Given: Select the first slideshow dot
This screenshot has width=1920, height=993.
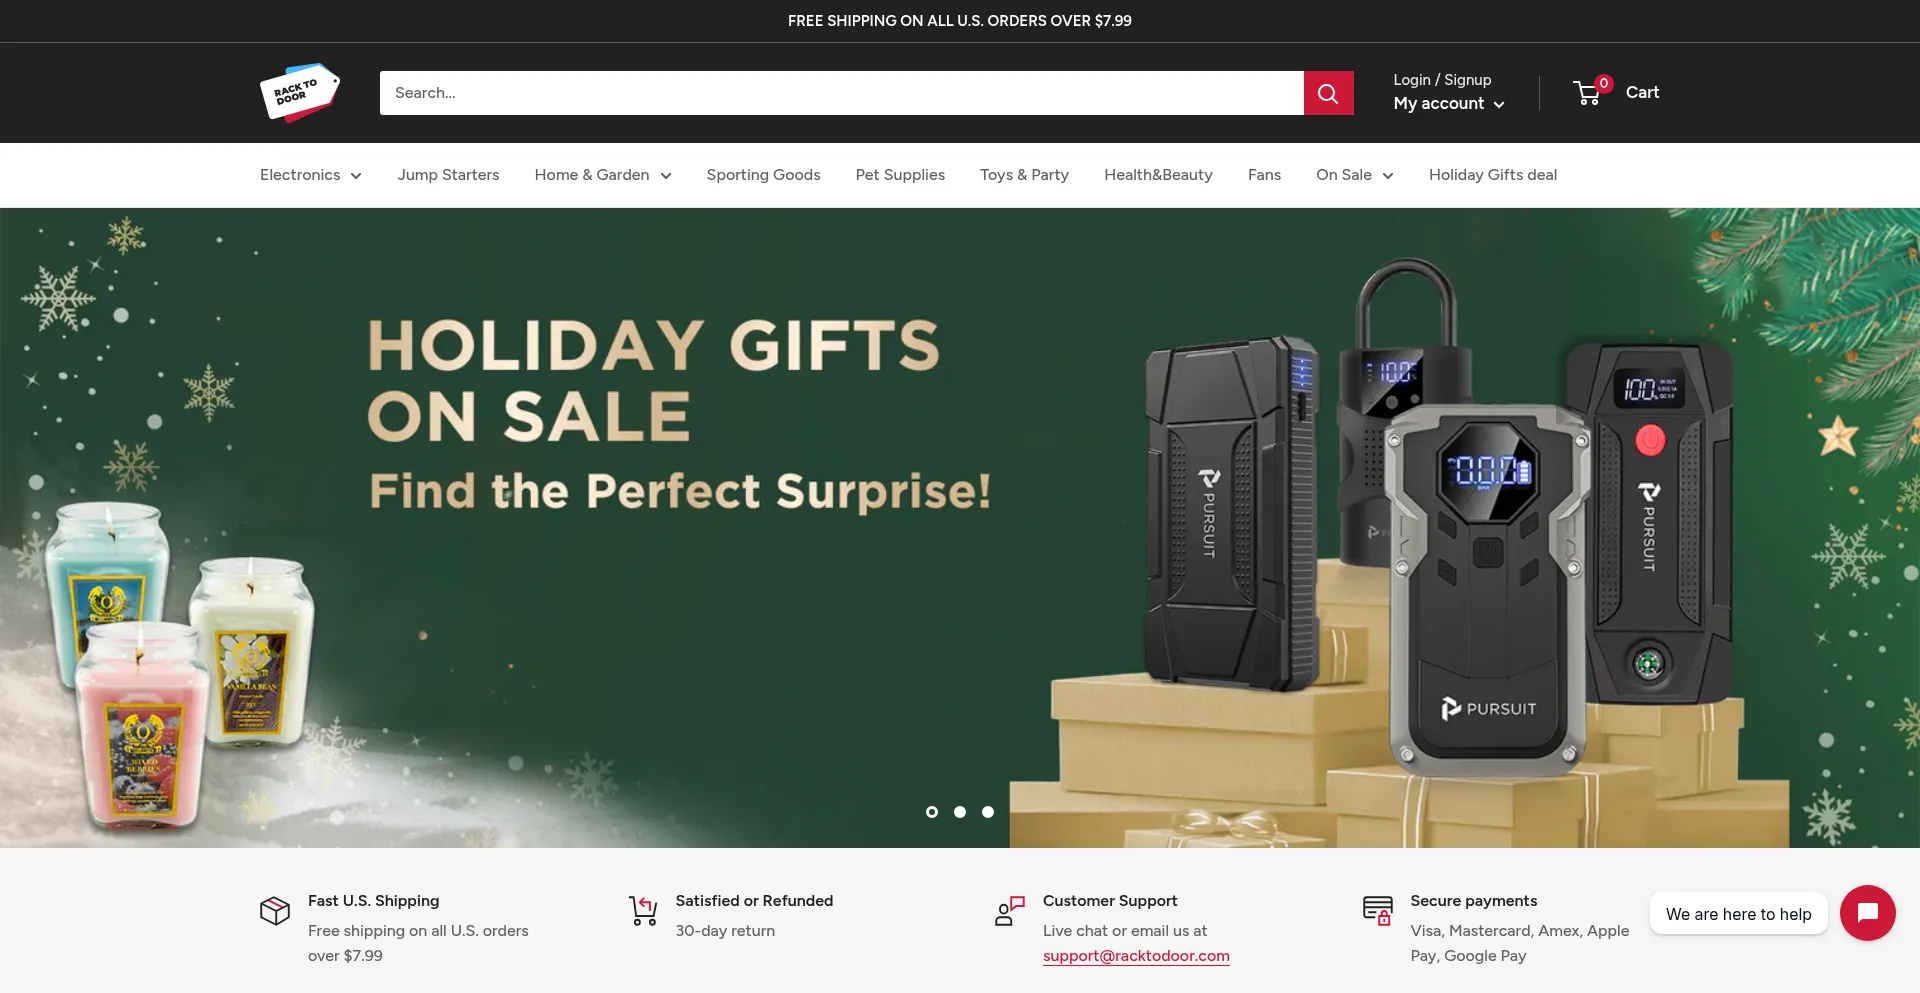Looking at the screenshot, I should [x=932, y=812].
